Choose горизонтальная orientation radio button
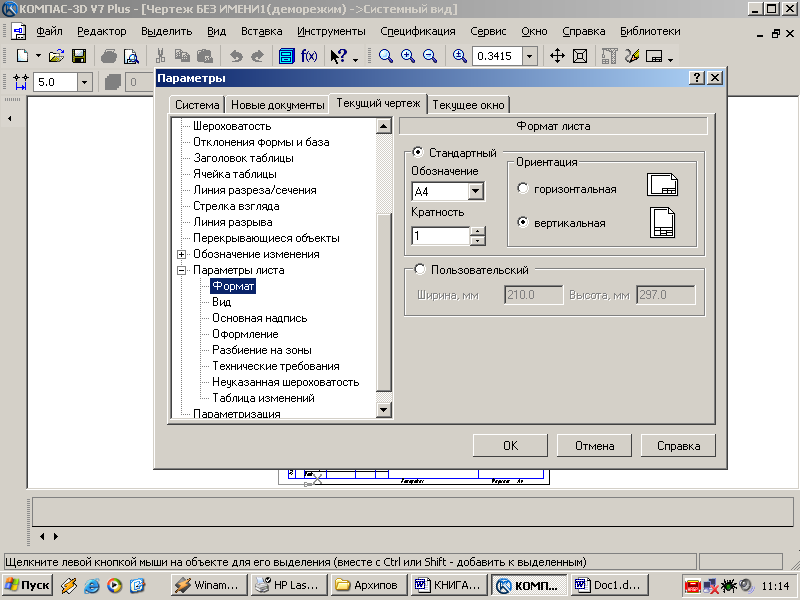The height and width of the screenshot is (600, 800). (x=522, y=188)
